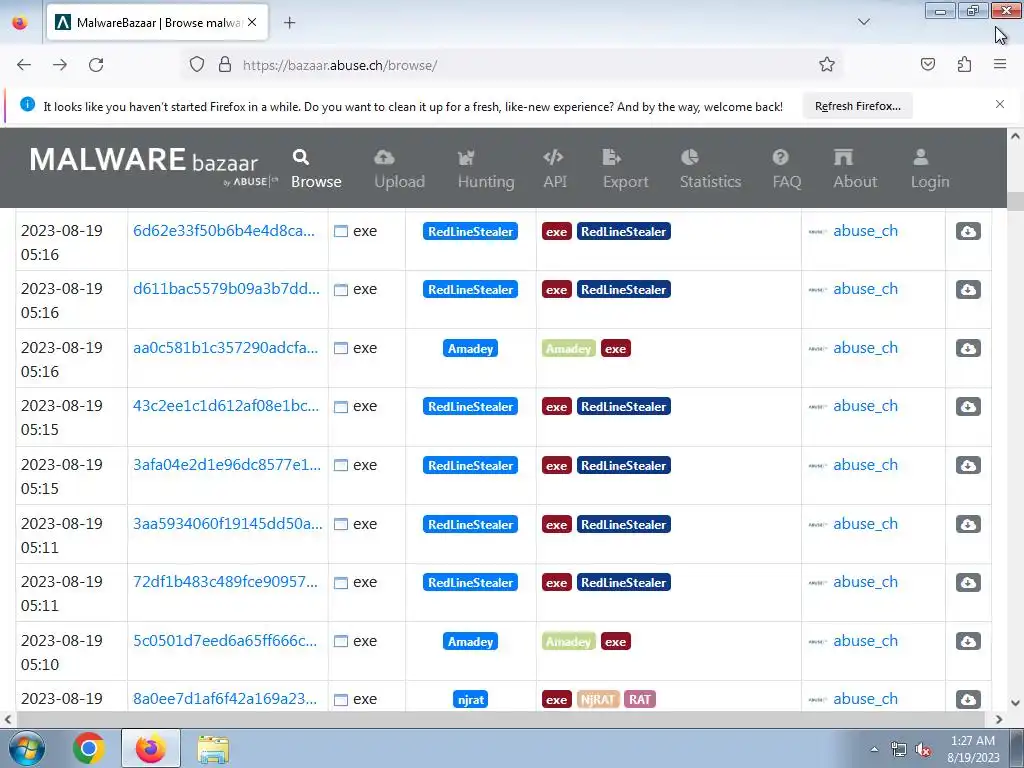Select Firefox in the taskbar
The height and width of the screenshot is (768, 1024).
click(151, 748)
